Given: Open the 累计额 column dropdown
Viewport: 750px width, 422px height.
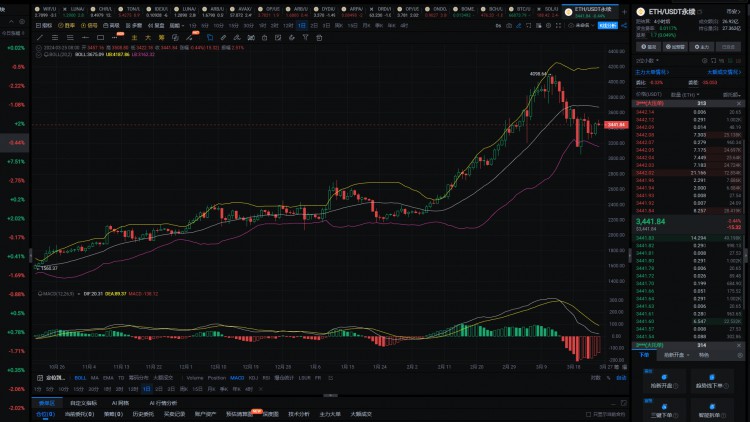Looking at the screenshot, I should pos(731,95).
